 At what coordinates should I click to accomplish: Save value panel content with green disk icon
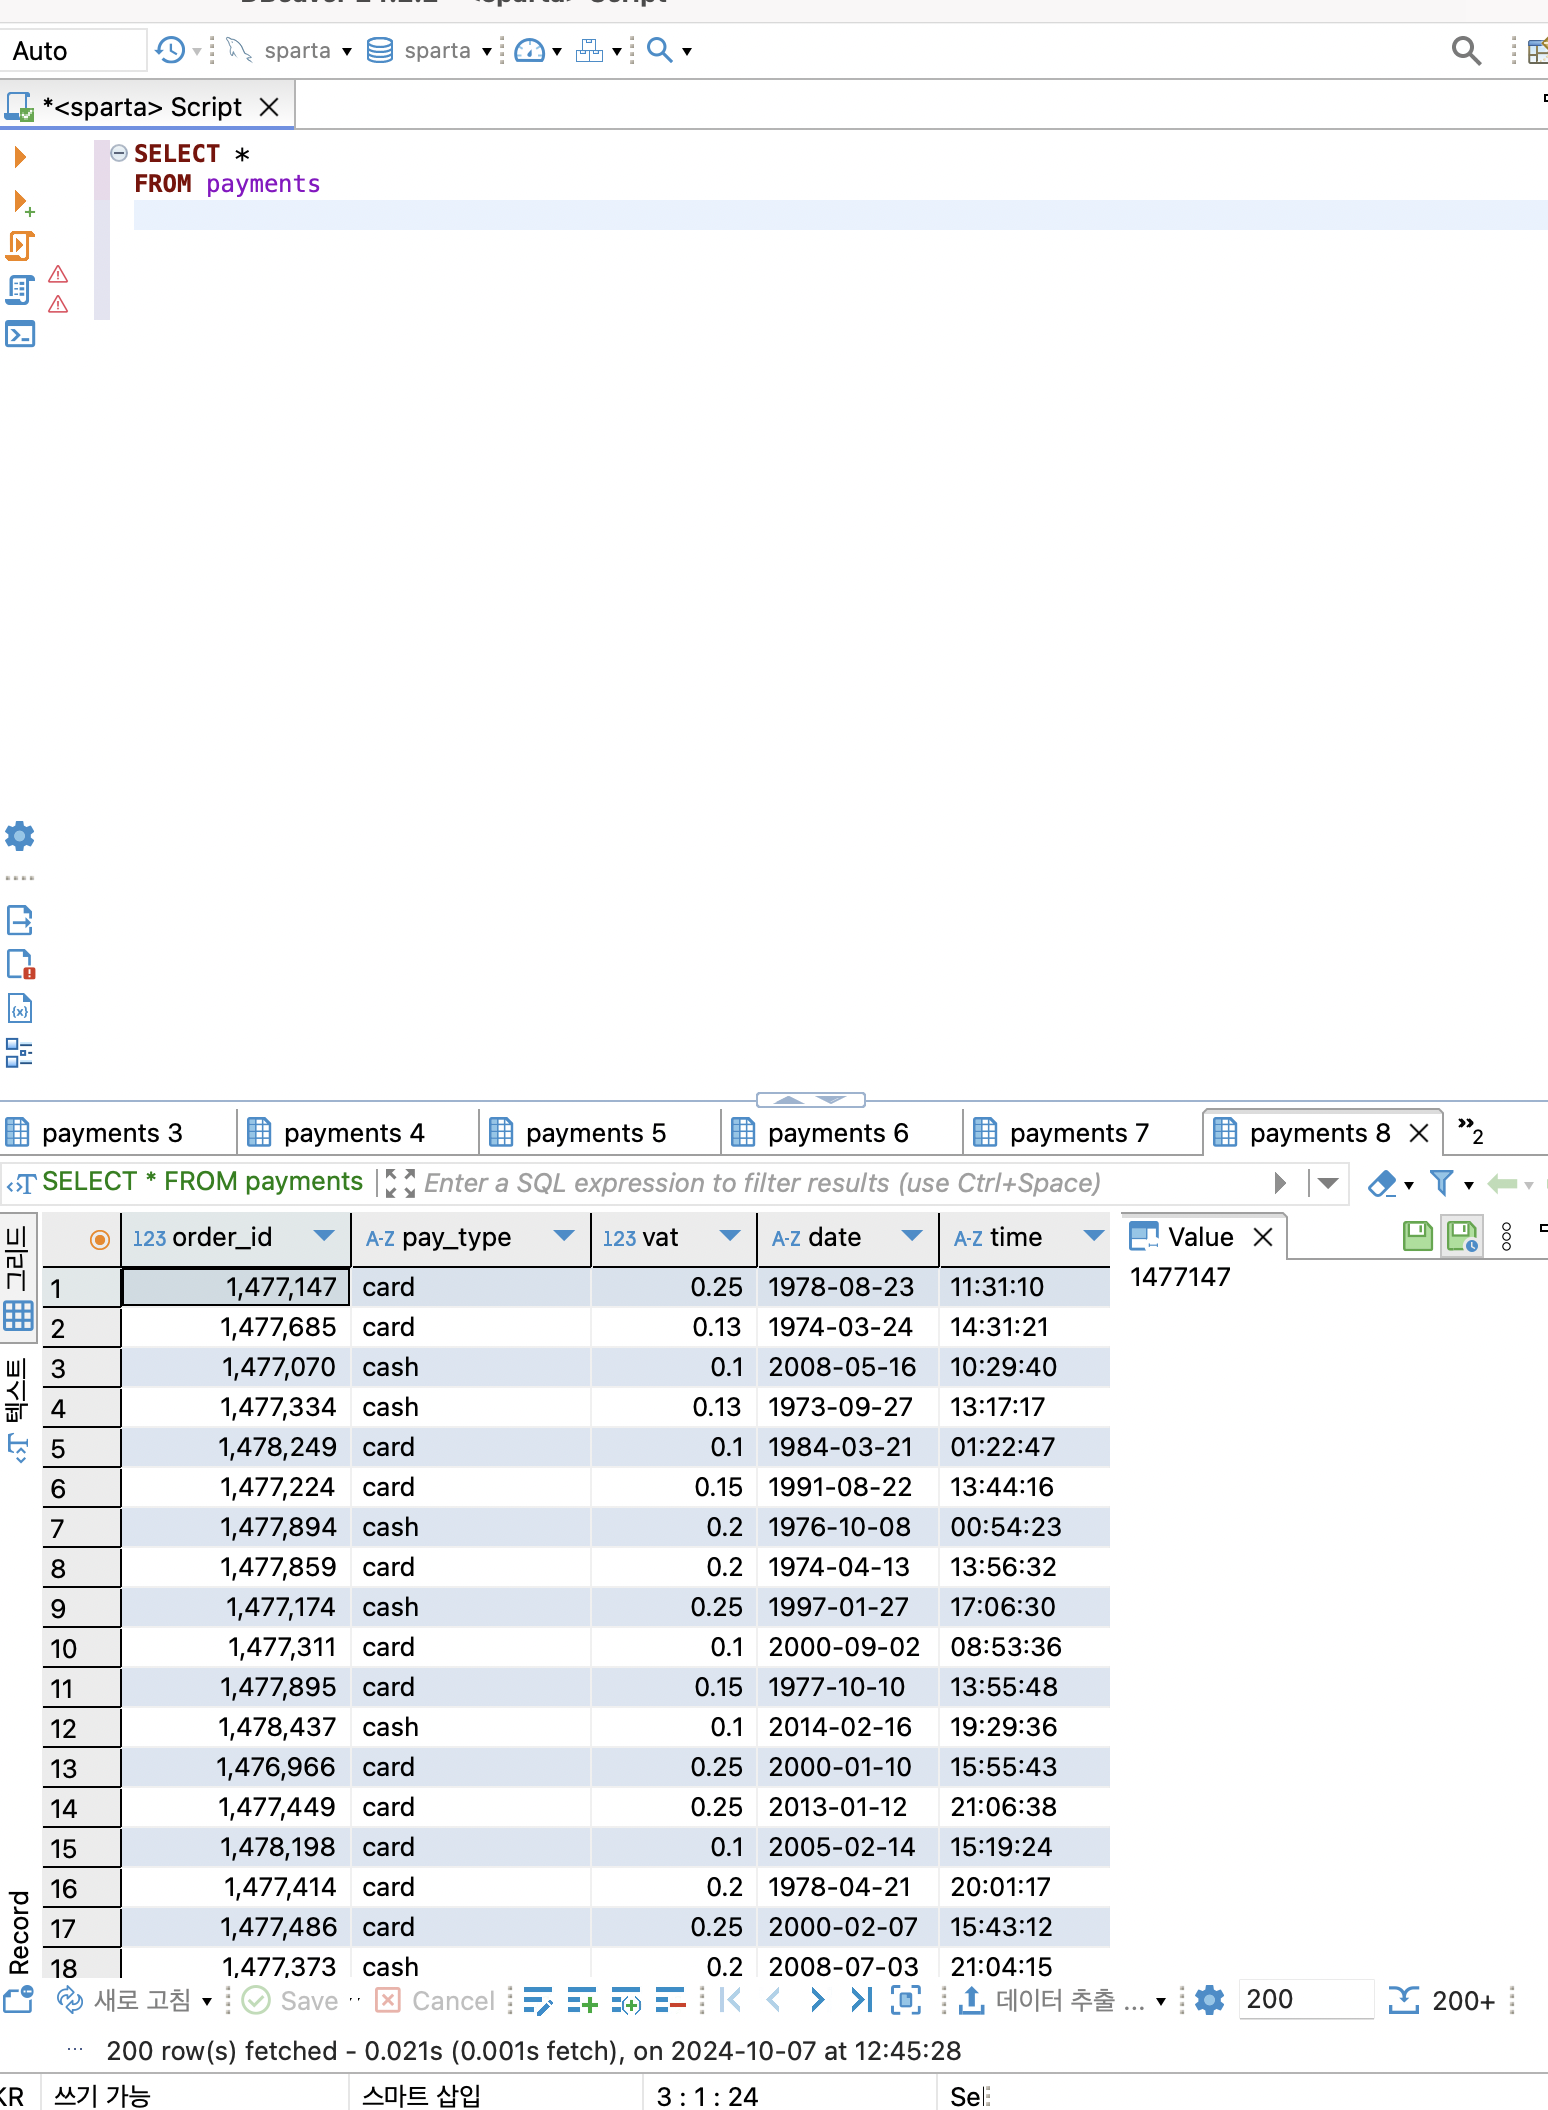coord(1417,1237)
